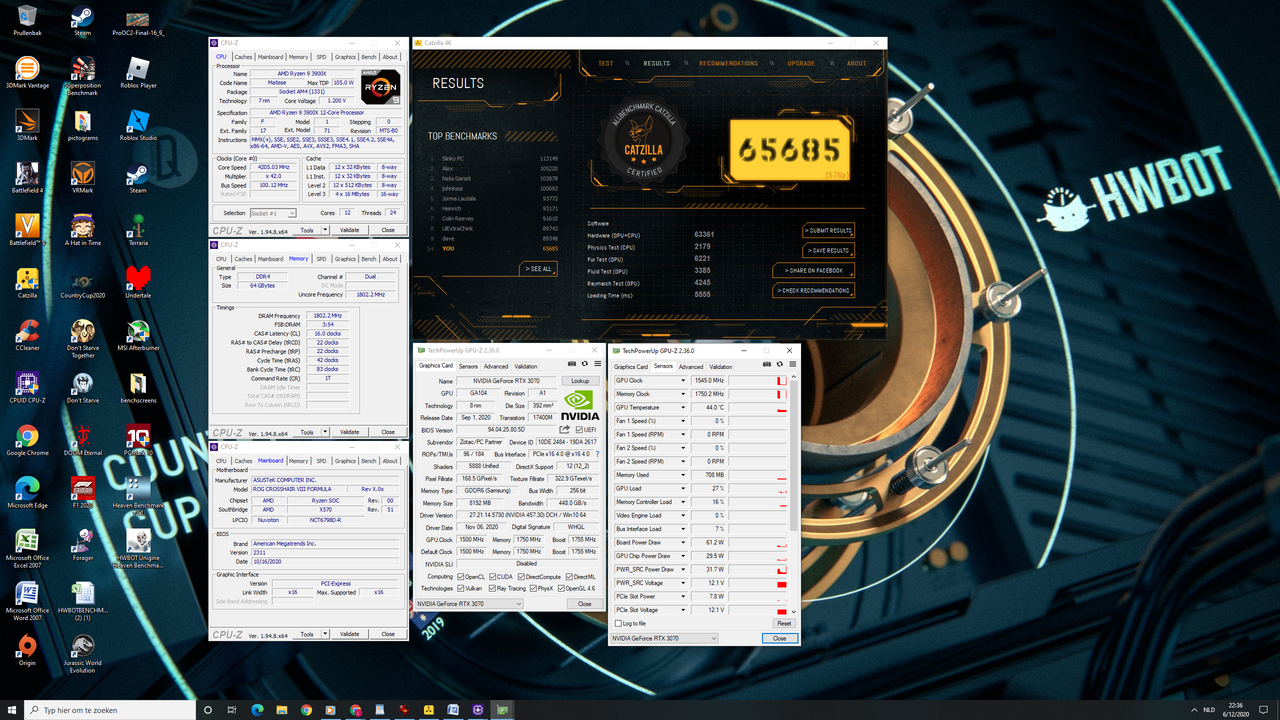This screenshot has width=1280, height=720.
Task: Launch Google Chrome from the desktop
Action: coord(27,440)
